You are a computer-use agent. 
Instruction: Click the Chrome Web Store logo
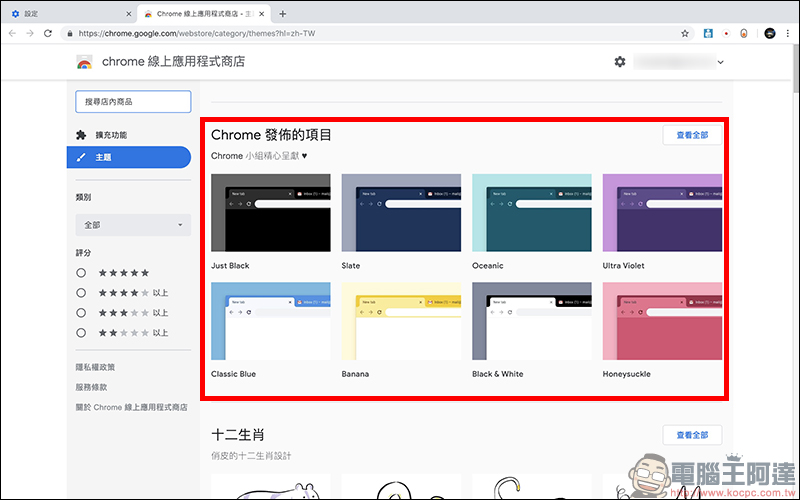85,62
